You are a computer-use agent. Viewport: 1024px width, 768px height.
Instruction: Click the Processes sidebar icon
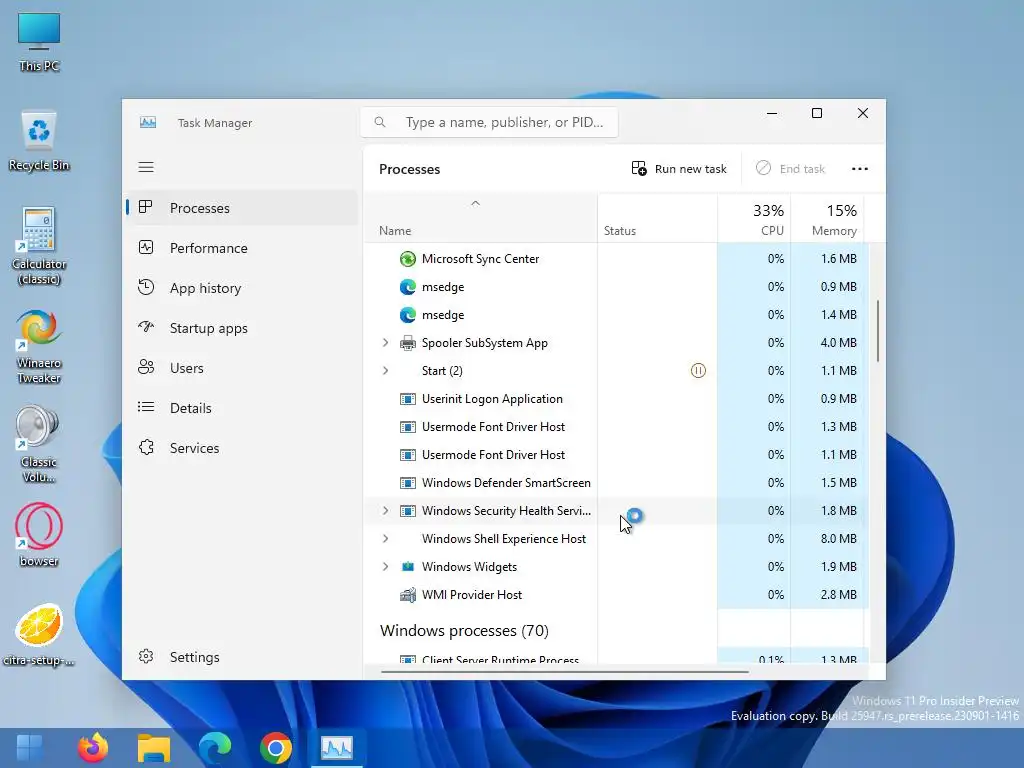point(146,207)
